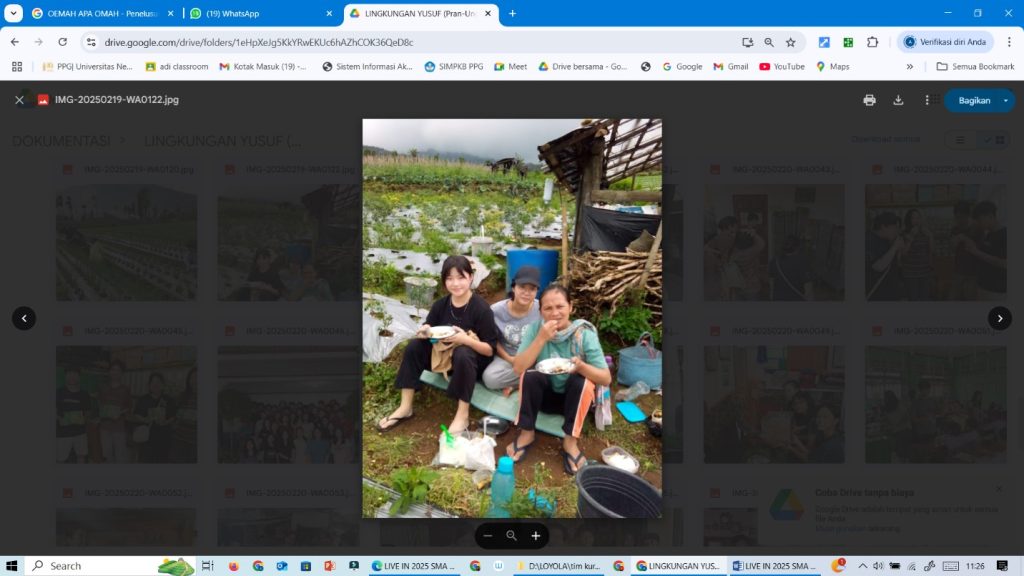Open the Chrome tab search chevron

14,13
